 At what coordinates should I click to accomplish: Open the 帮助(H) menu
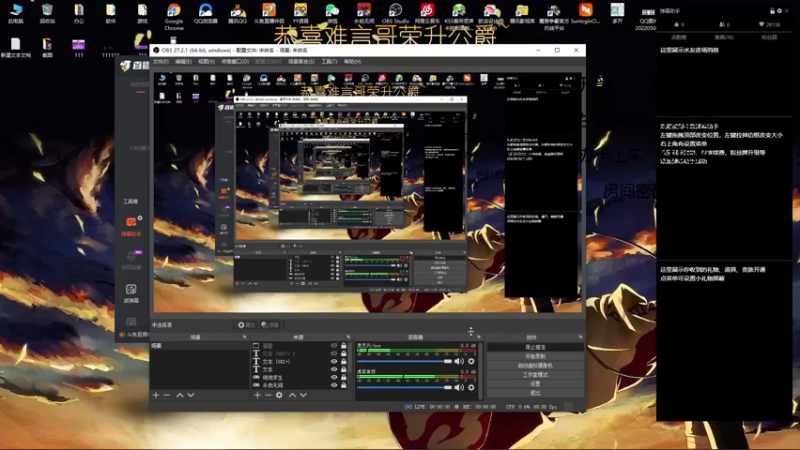click(x=352, y=61)
